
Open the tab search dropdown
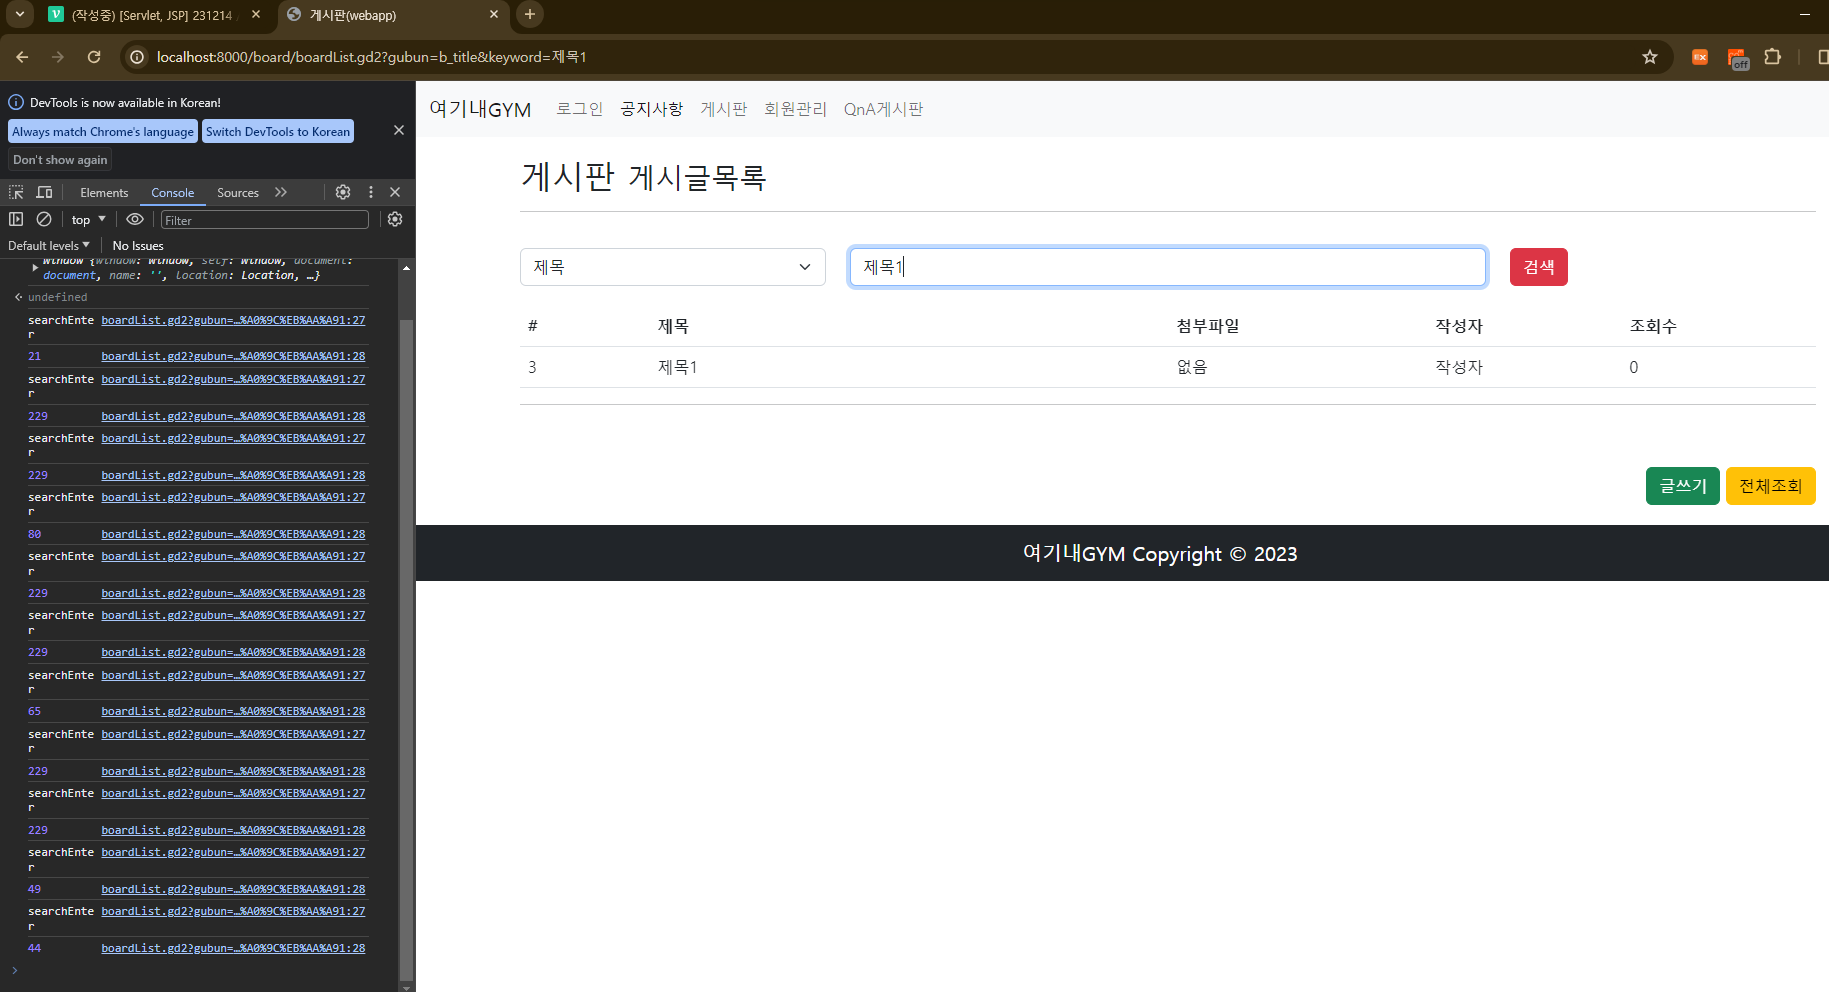point(19,14)
